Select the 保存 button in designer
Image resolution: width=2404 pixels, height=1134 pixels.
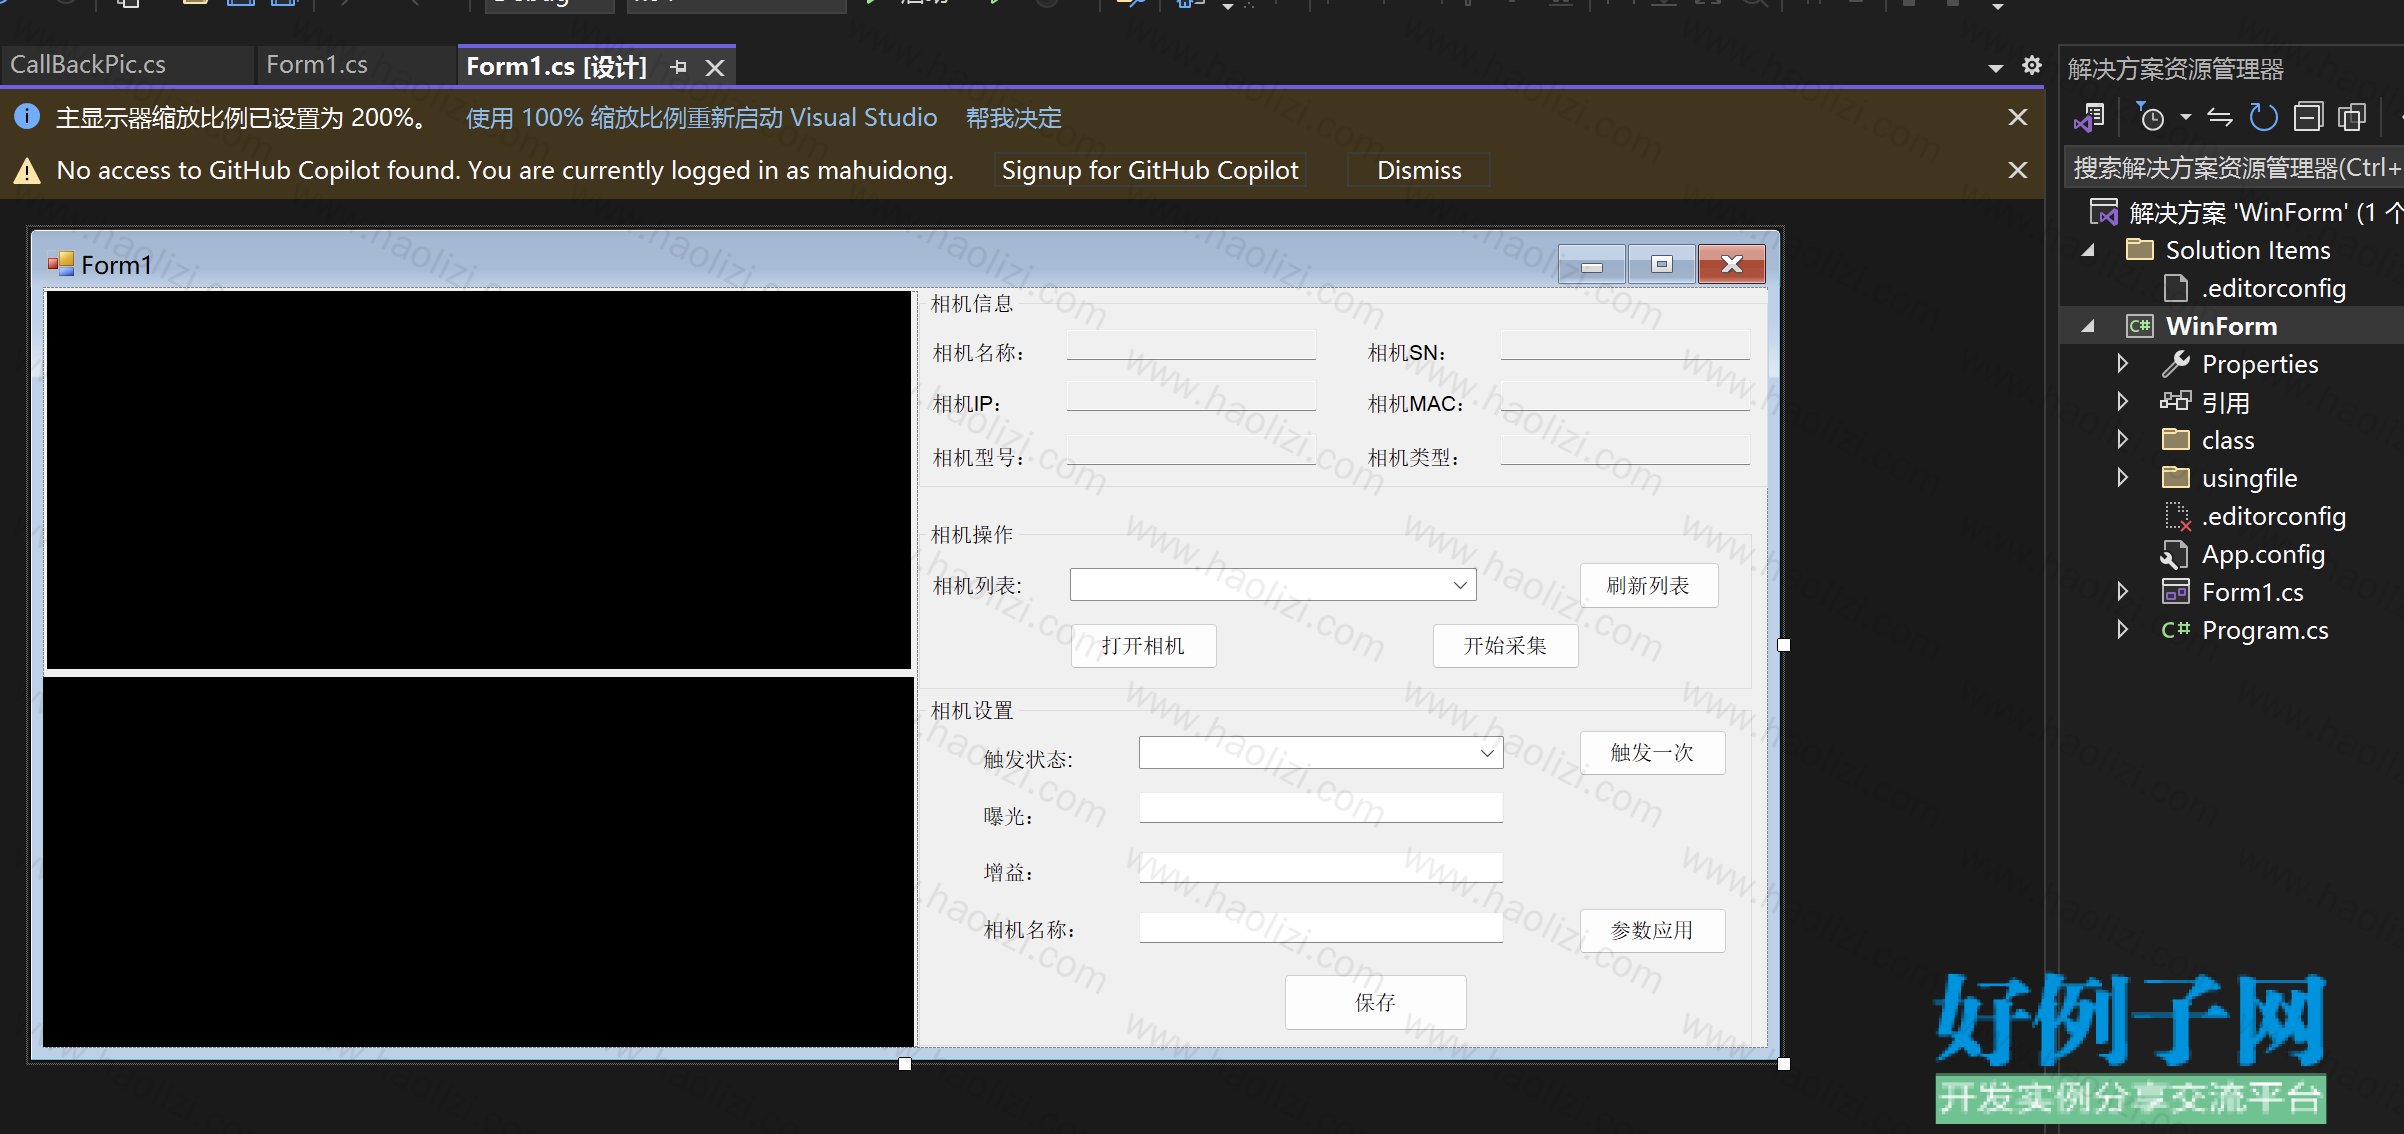1375,1002
